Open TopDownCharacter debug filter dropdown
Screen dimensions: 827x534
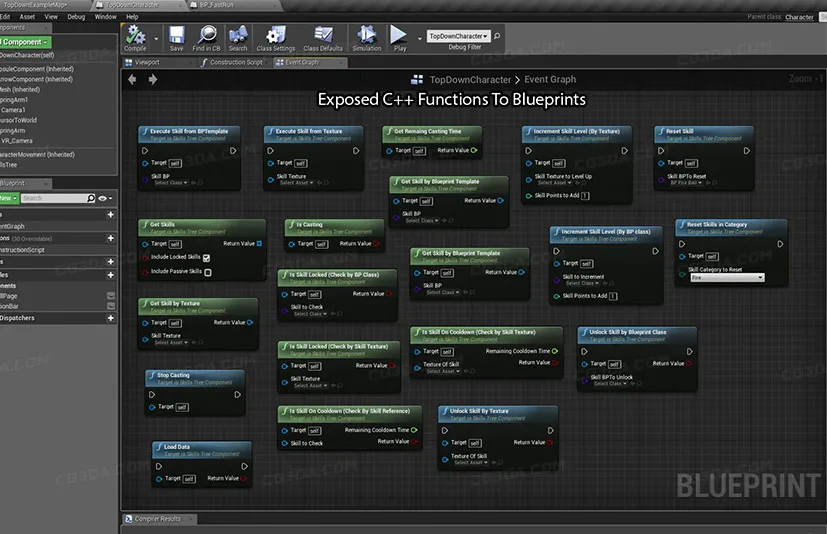[x=458, y=36]
